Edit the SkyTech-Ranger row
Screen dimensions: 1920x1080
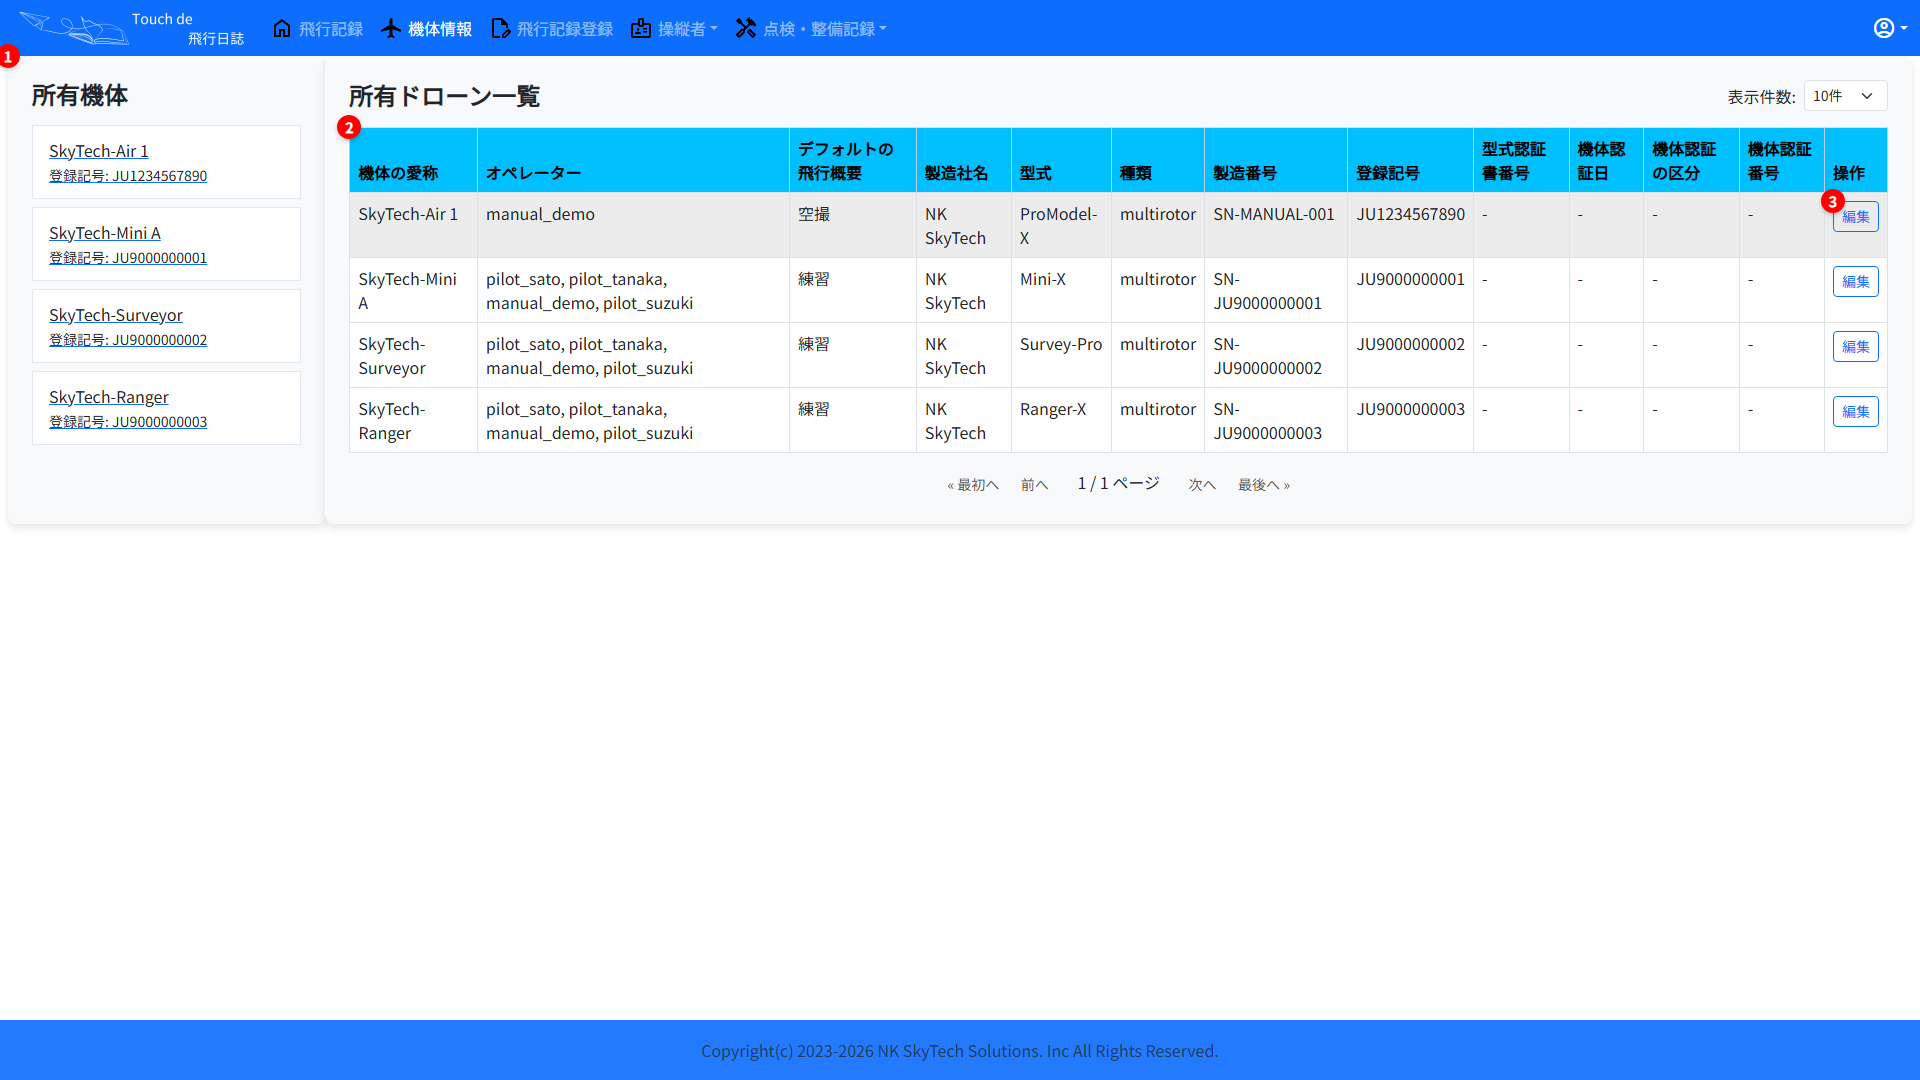(1855, 412)
